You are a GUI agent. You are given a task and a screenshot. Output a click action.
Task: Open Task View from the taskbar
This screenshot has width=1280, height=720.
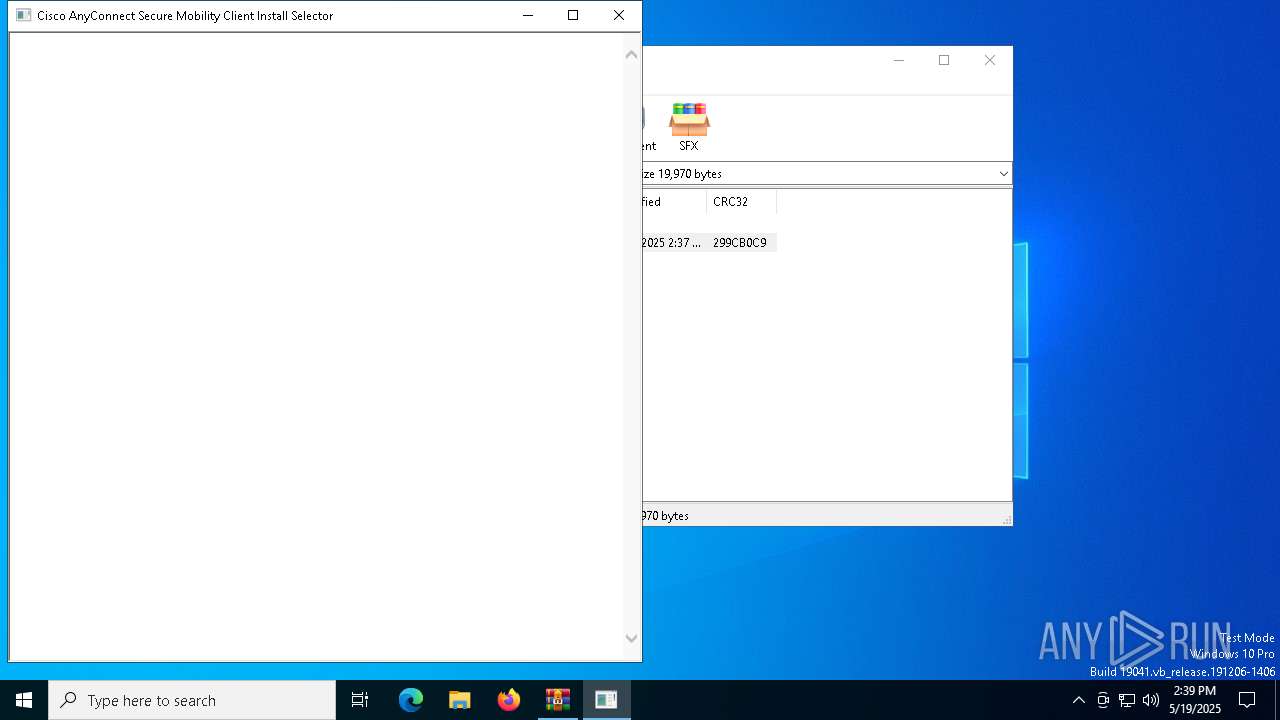click(360, 700)
